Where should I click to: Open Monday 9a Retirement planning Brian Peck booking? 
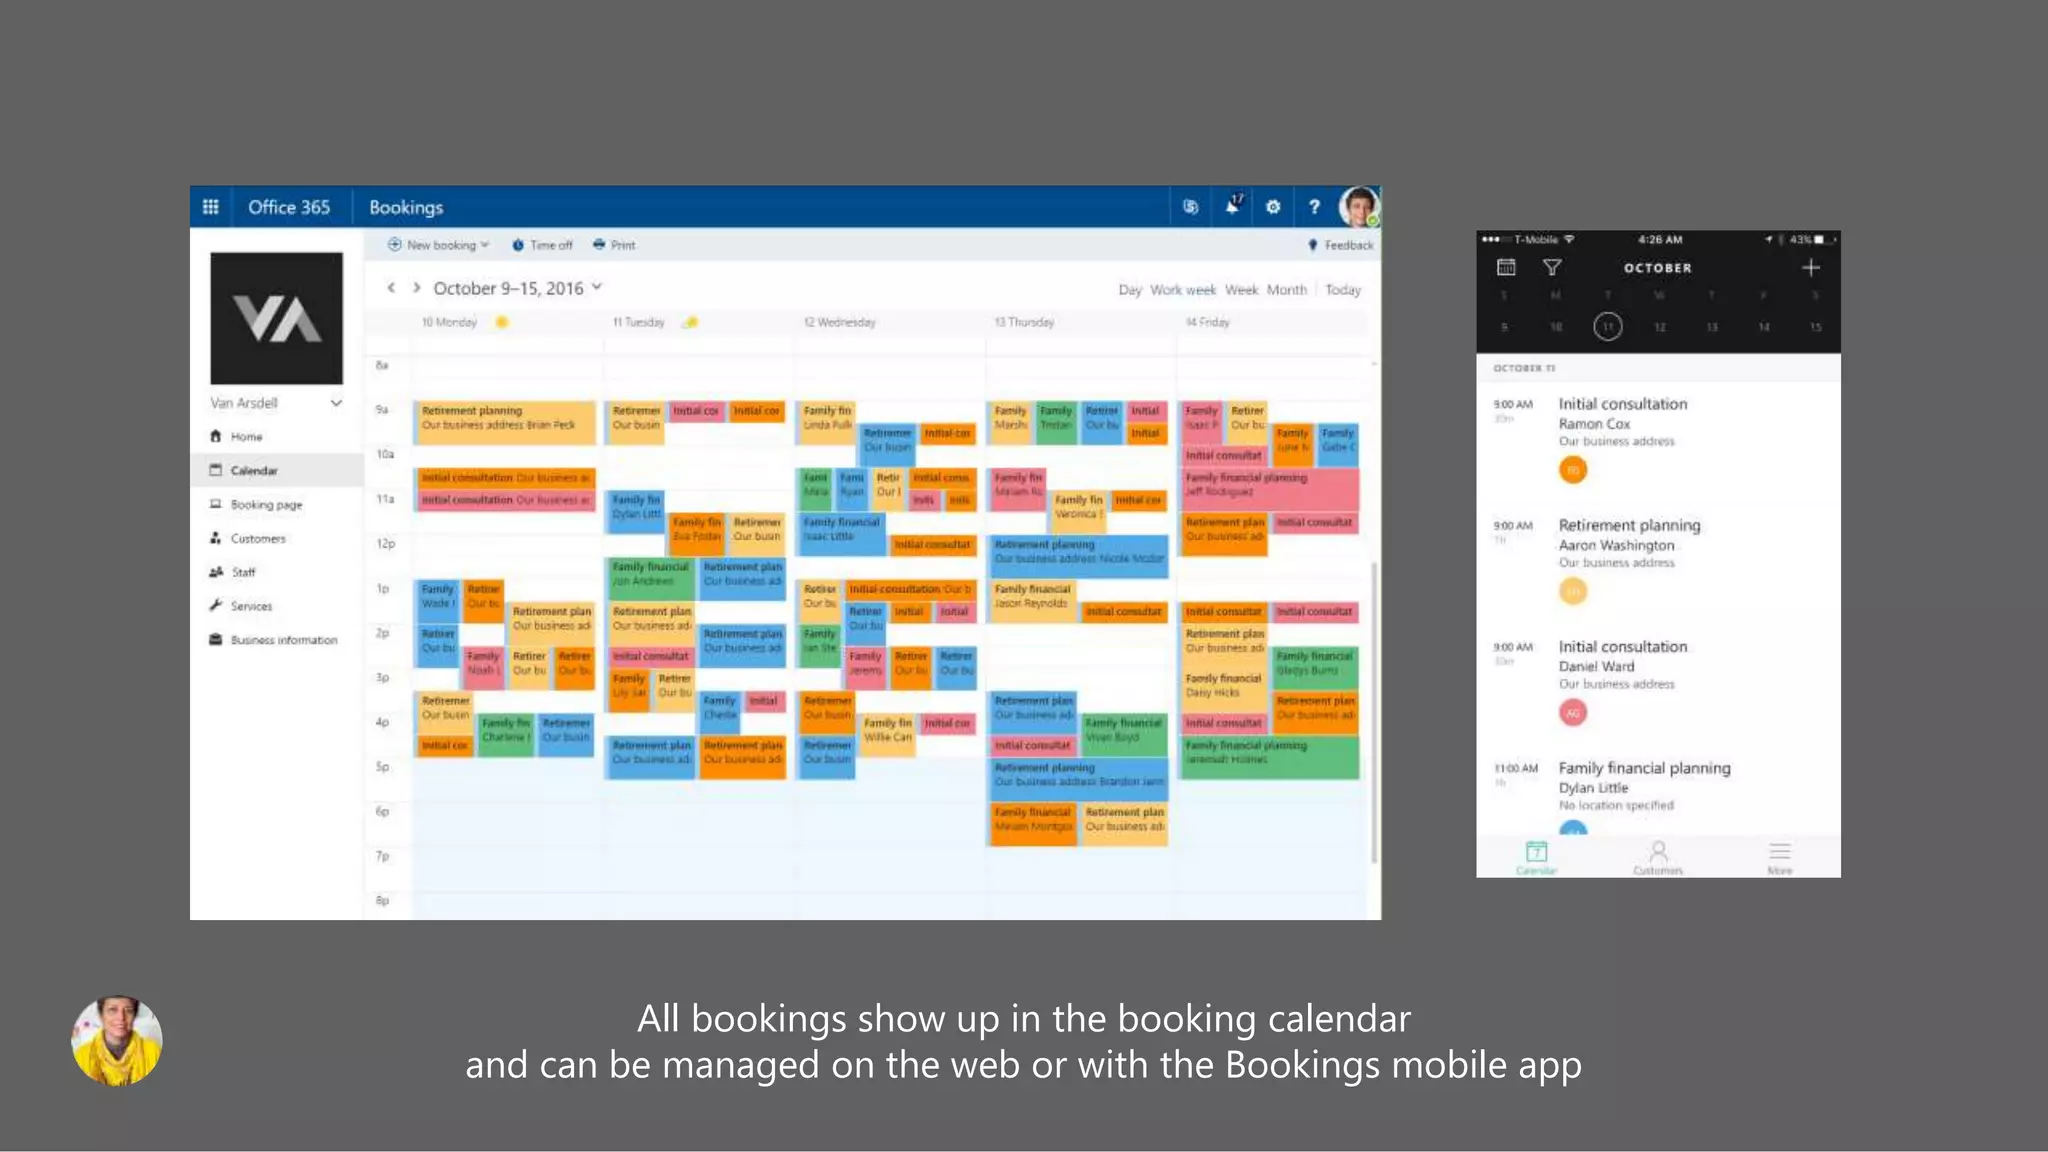point(505,421)
